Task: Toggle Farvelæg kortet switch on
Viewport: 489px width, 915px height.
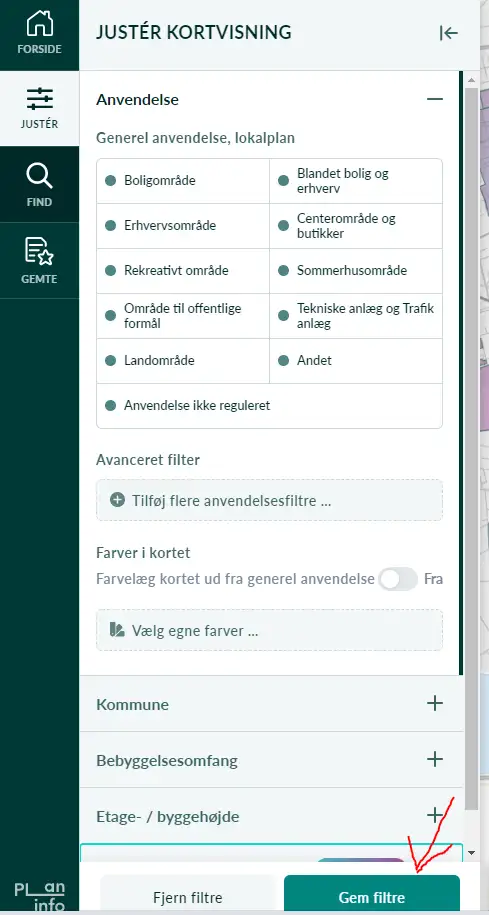Action: 398,579
